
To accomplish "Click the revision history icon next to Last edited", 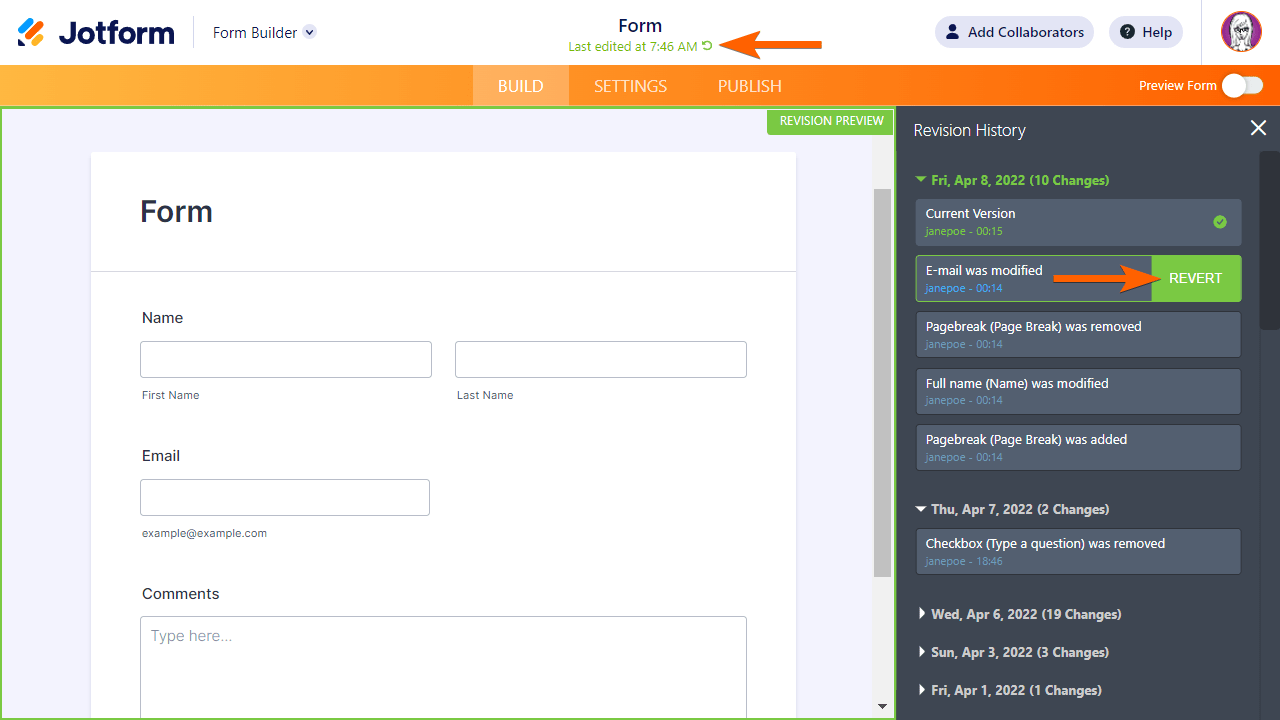I will pyautogui.click(x=707, y=46).
